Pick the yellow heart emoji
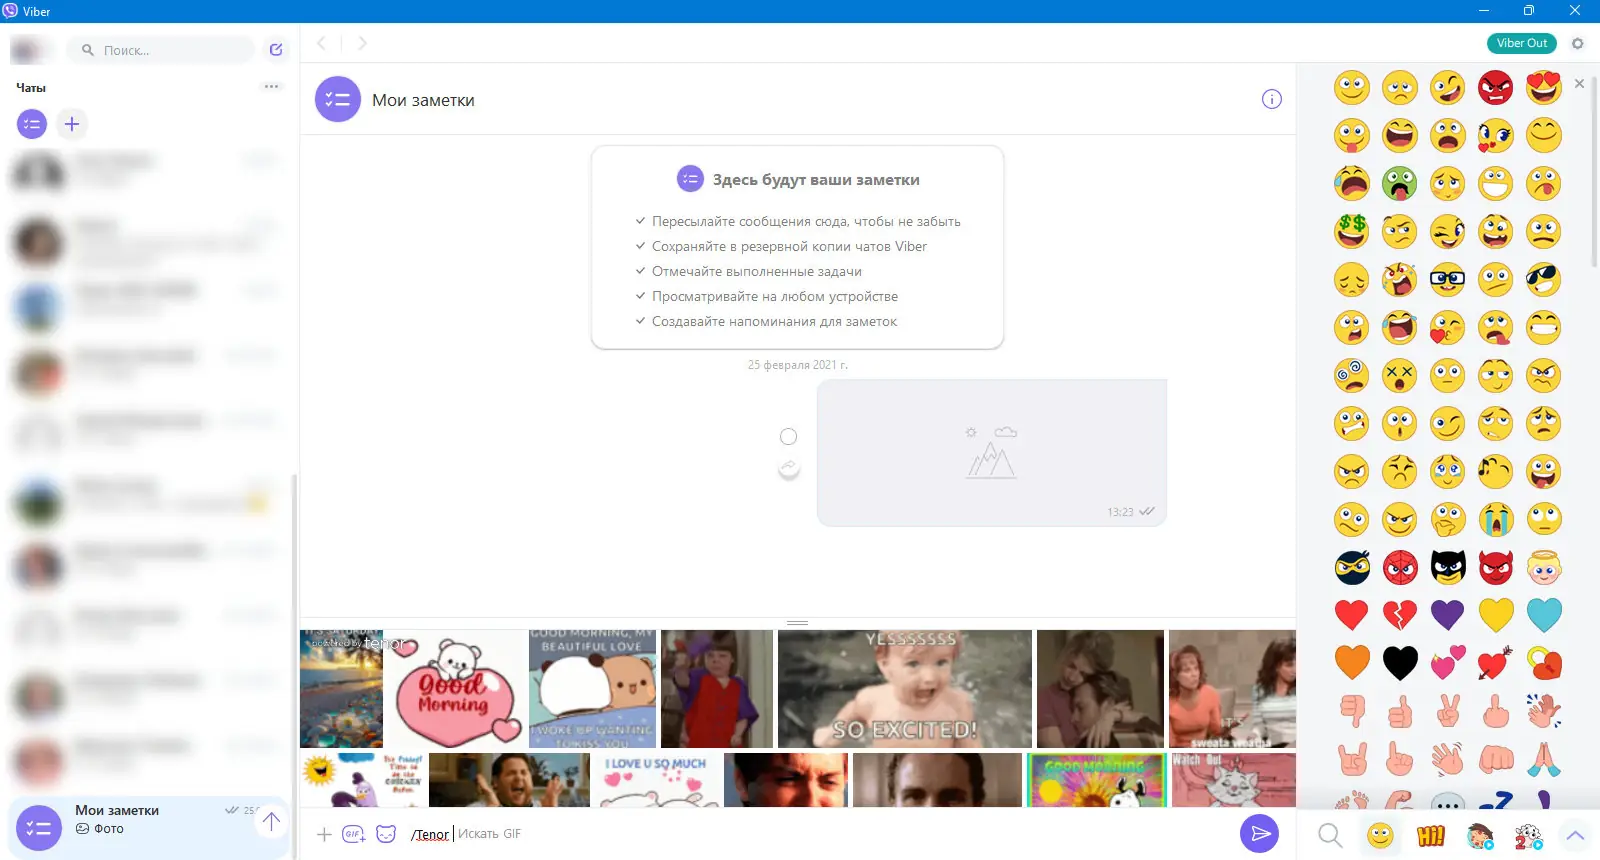Image resolution: width=1600 pixels, height=860 pixels. click(x=1496, y=615)
